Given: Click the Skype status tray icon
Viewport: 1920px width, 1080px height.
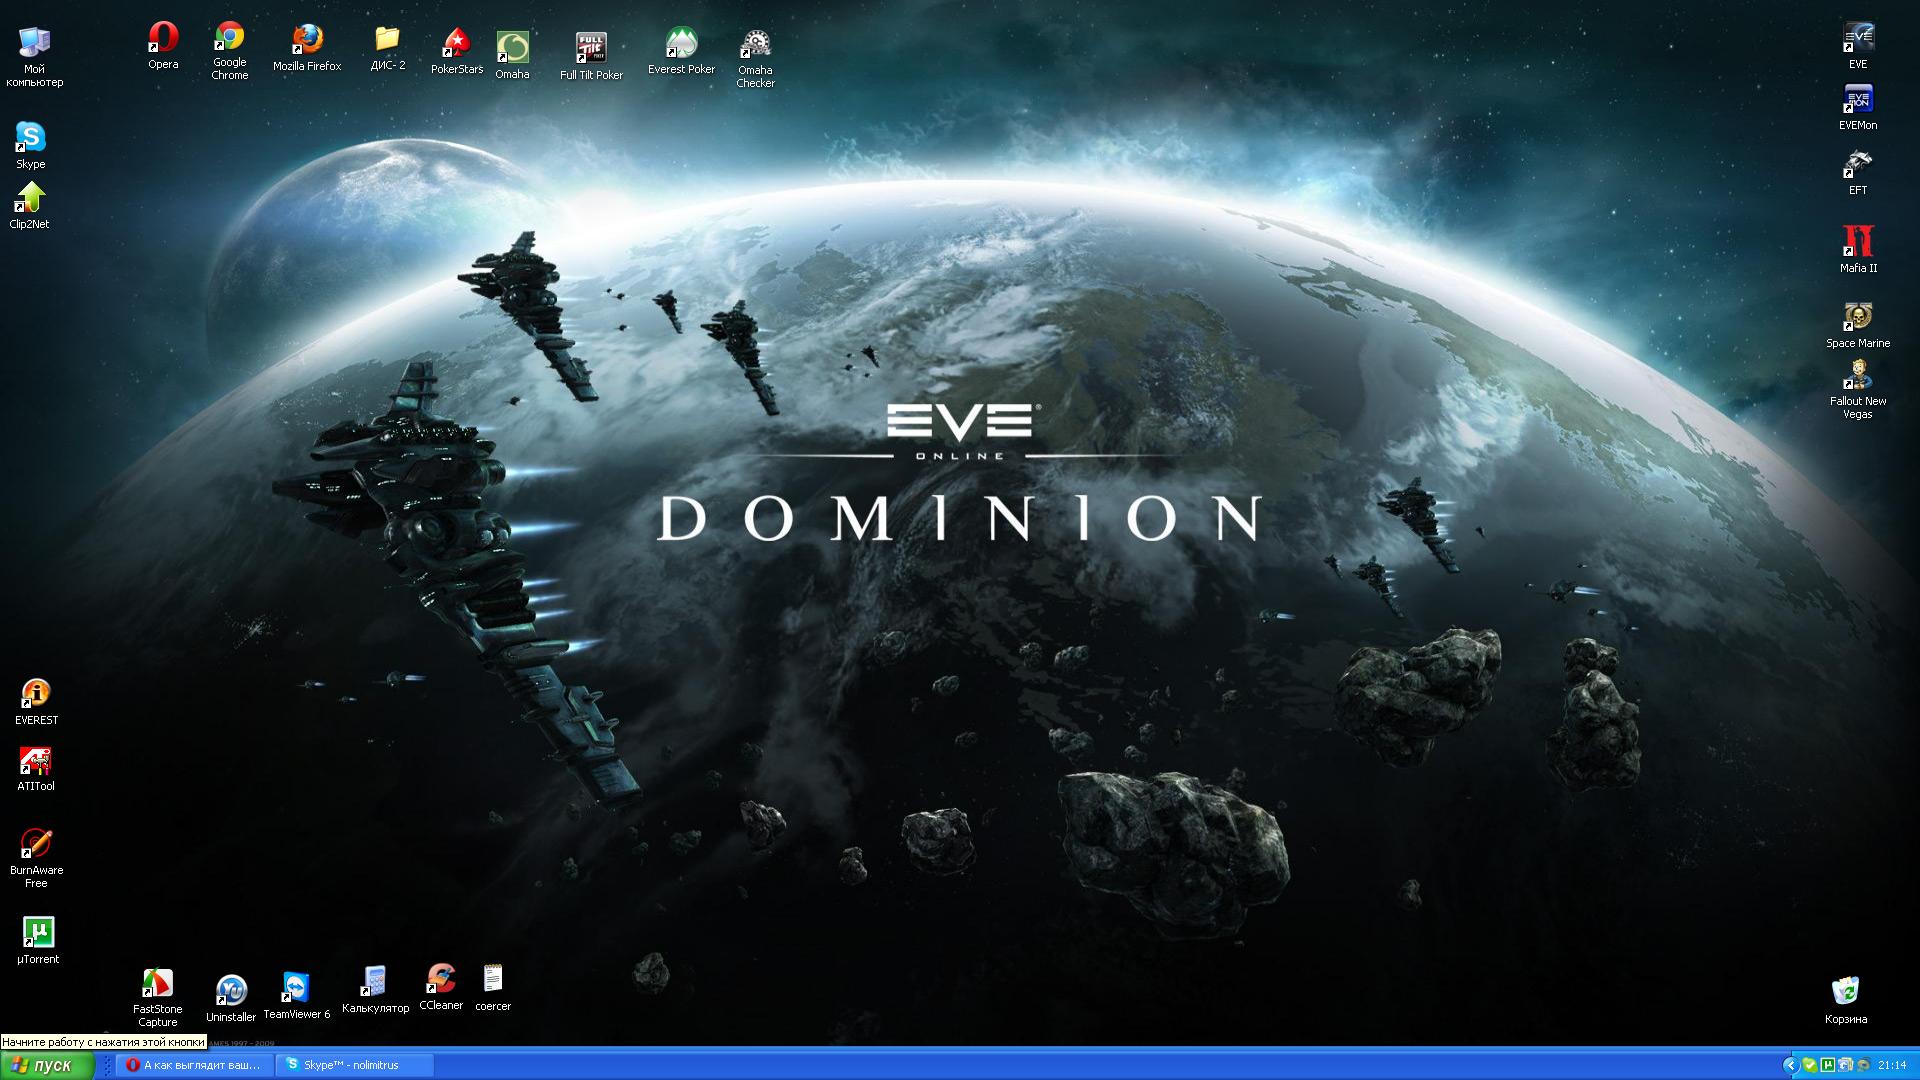Looking at the screenshot, I should coord(1810,1065).
